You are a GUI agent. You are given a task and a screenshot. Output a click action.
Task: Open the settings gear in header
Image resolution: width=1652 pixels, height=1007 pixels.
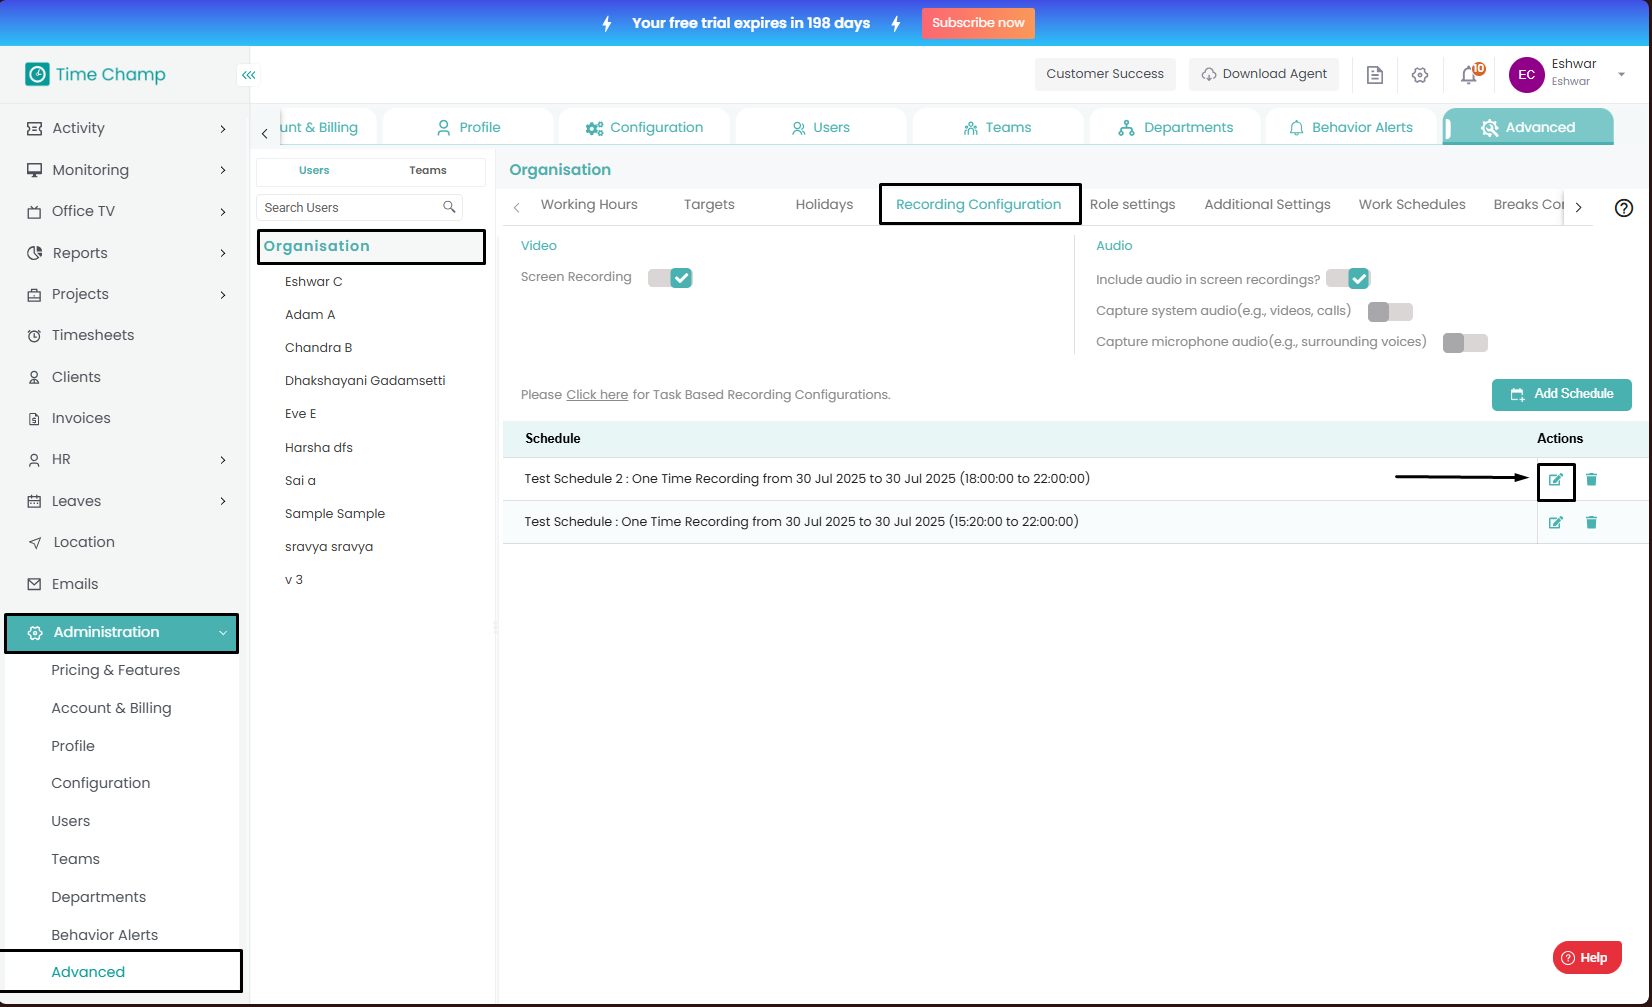[x=1420, y=75]
